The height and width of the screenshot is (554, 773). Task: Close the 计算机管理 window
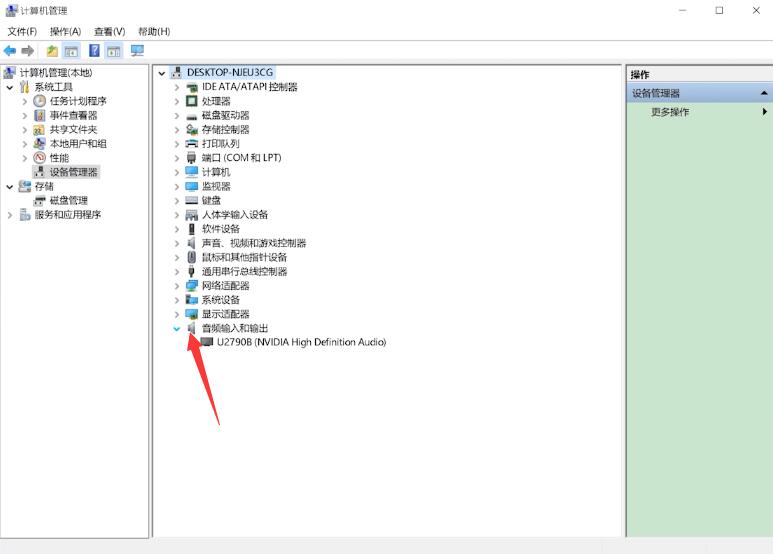756,10
